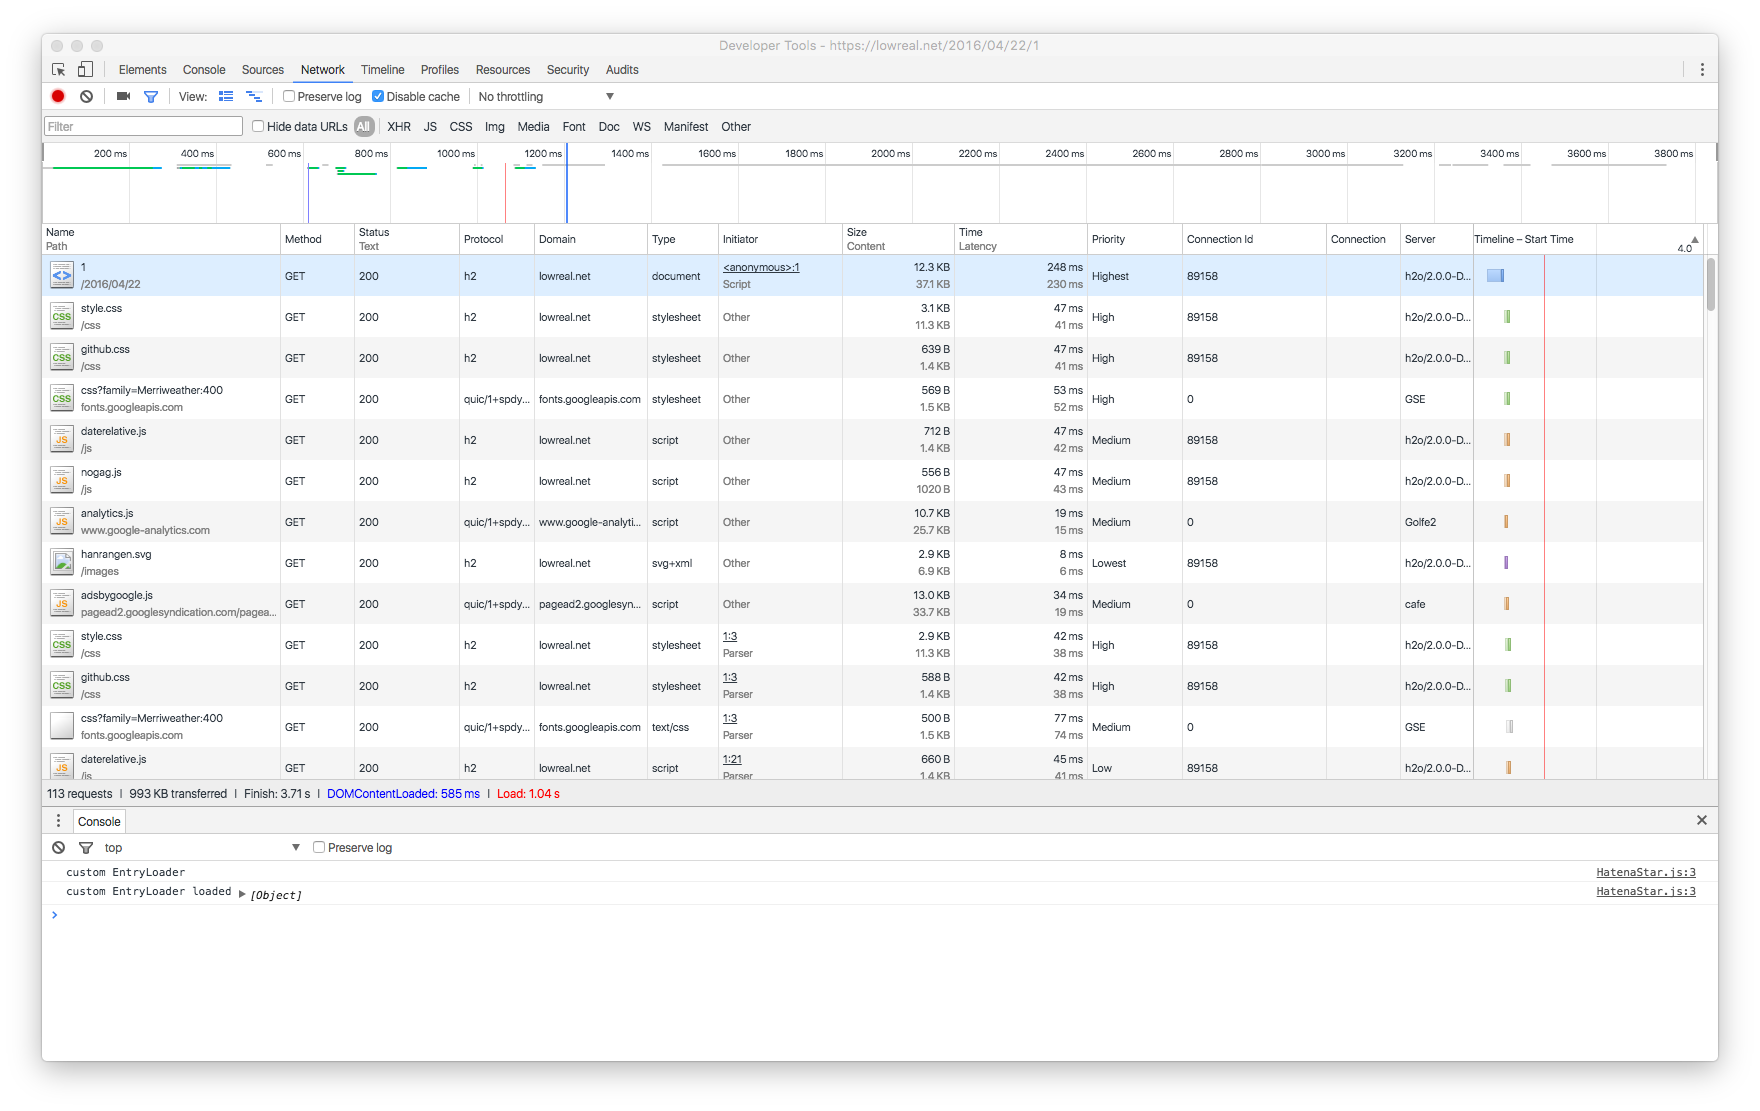Click the capture screenshots camera icon
Image resolution: width=1760 pixels, height=1111 pixels.
[123, 96]
